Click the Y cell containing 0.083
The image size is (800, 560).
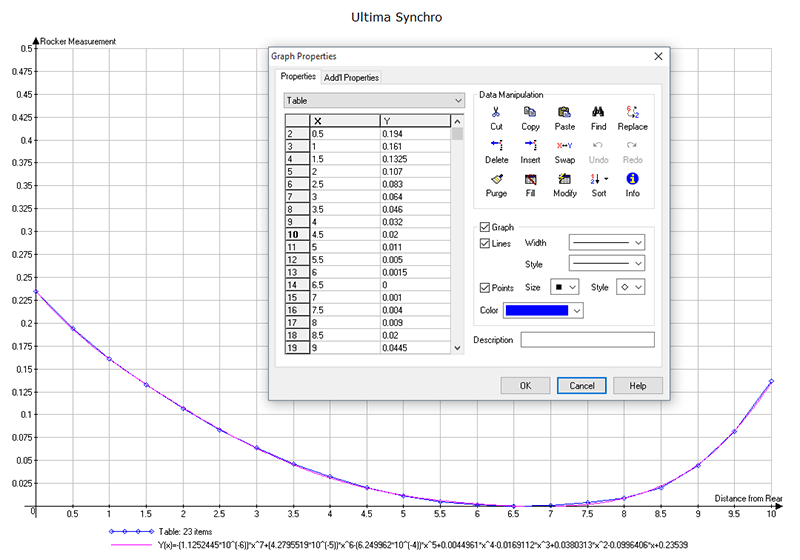(x=415, y=184)
